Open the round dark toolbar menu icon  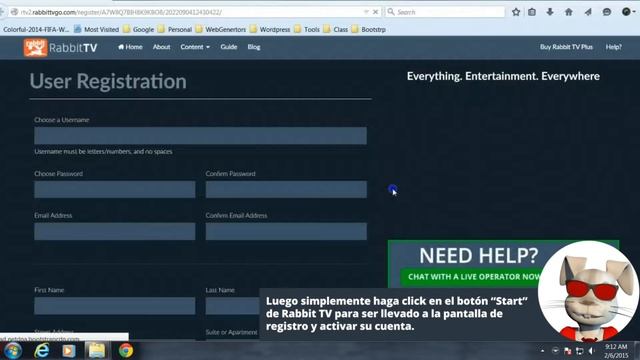point(627,12)
